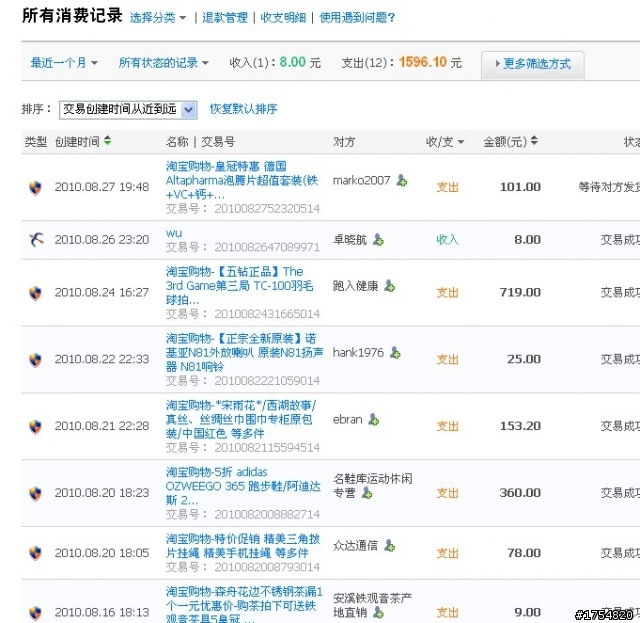Click add-contact icon next to 名鞋库运动休闲专营
This screenshot has width=640, height=623.
367,493
